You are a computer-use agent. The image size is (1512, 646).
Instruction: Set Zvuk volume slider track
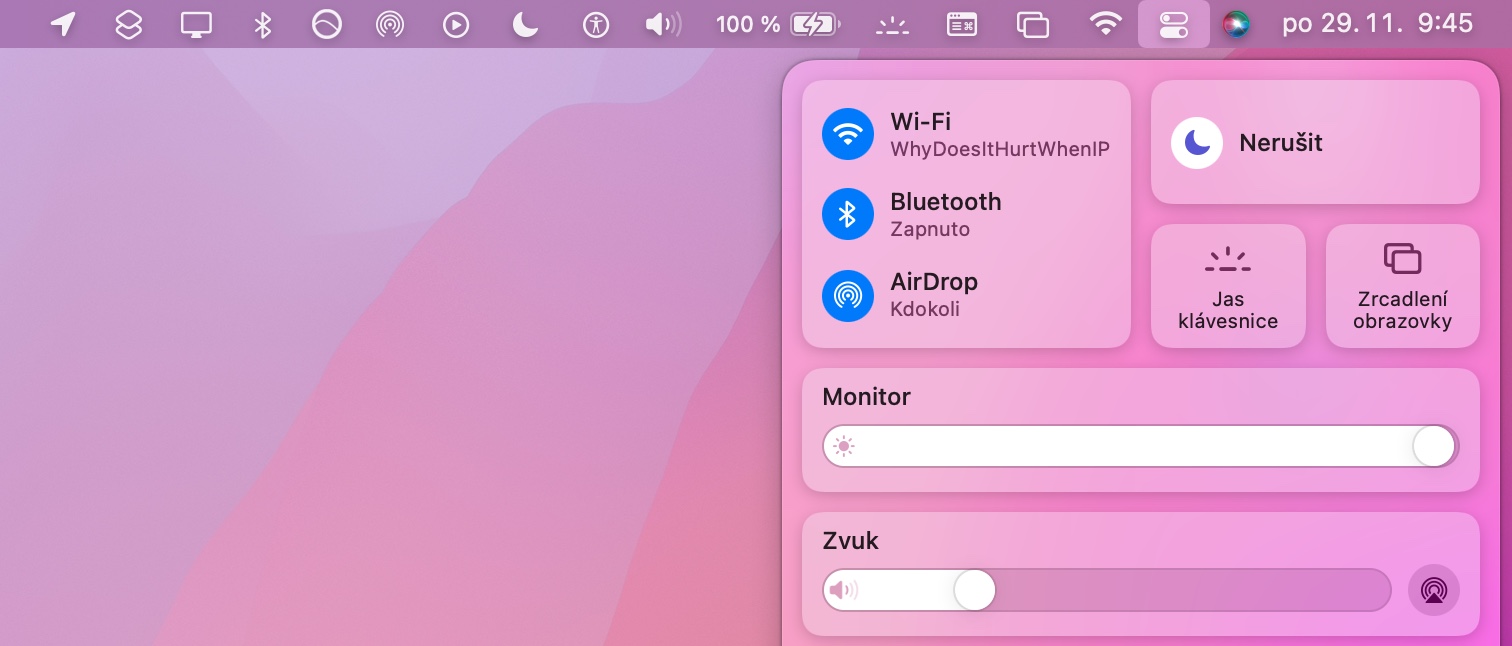[x=1107, y=590]
